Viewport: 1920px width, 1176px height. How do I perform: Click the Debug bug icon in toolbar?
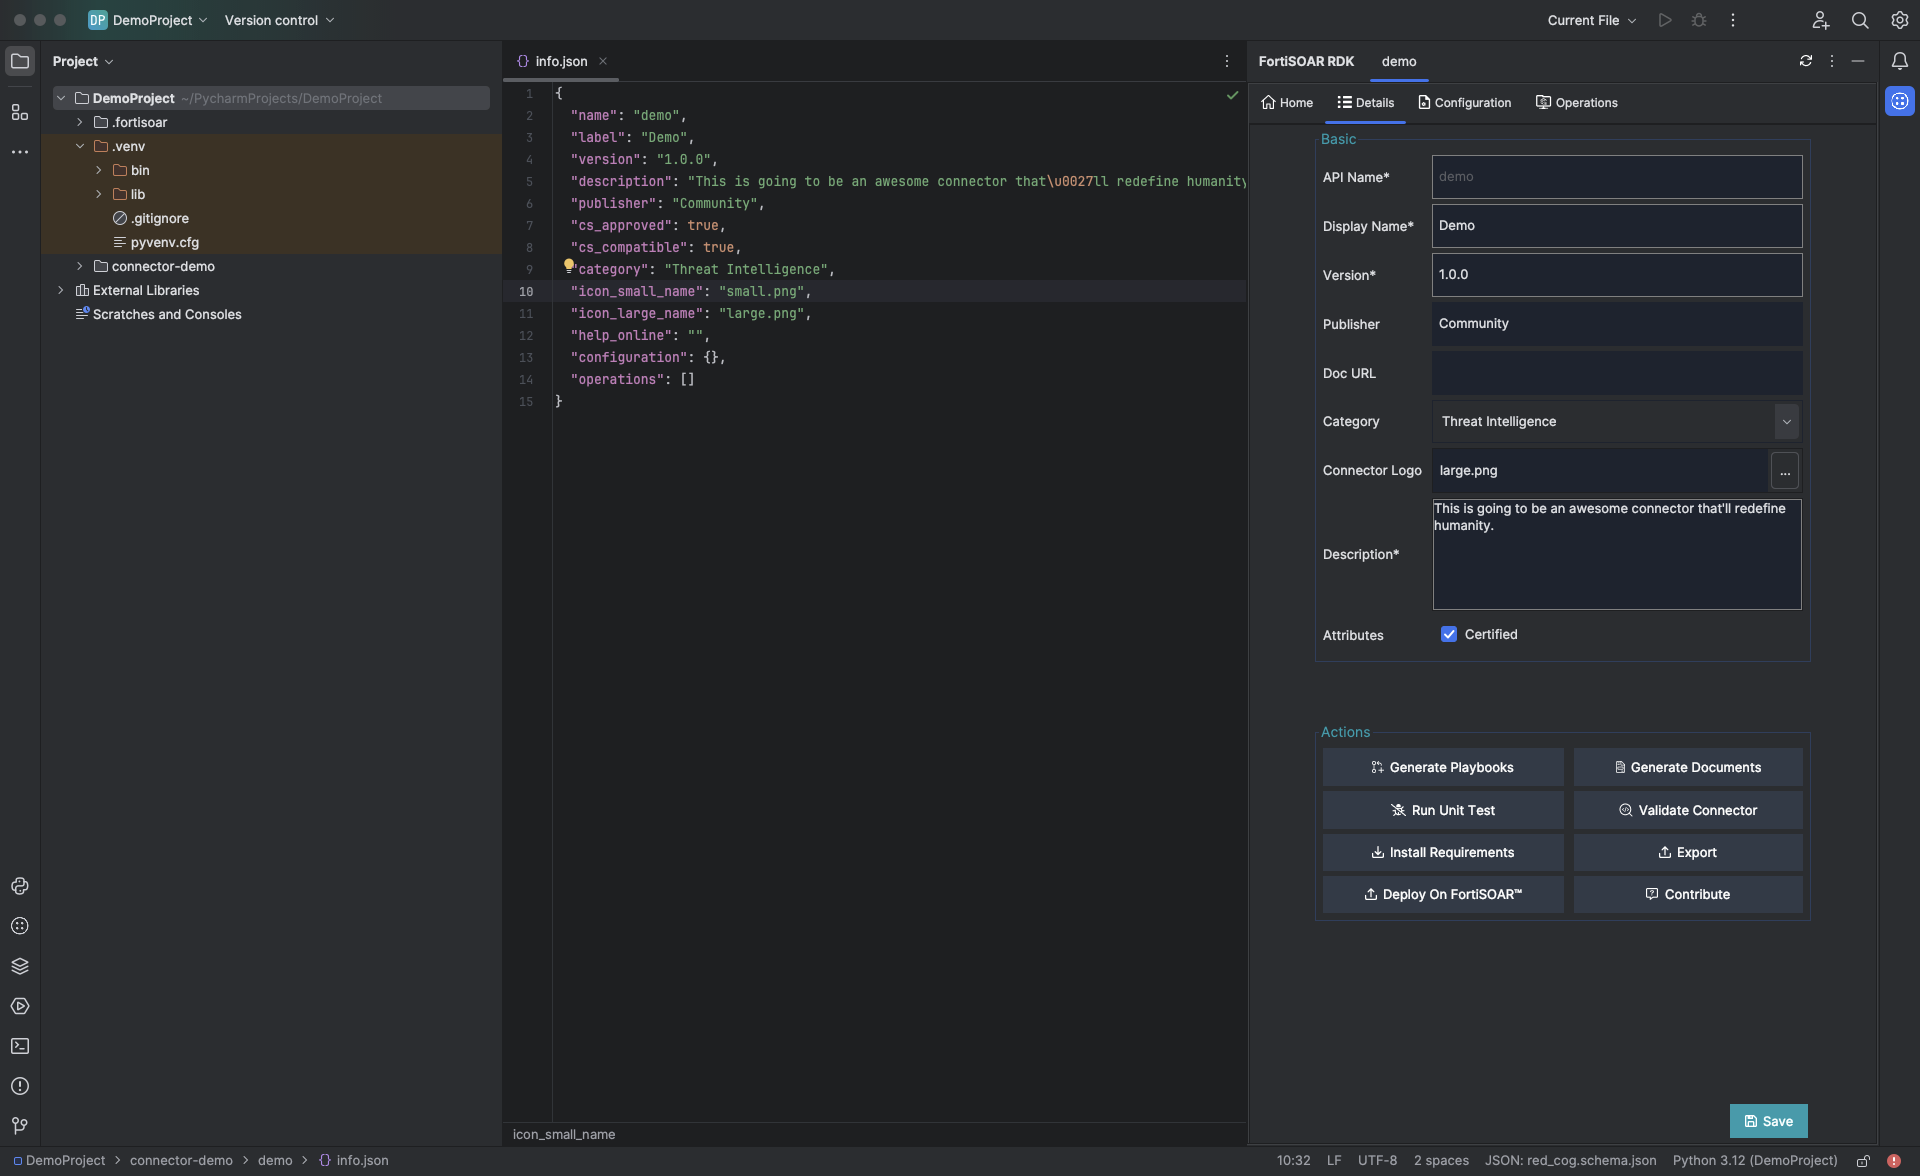click(x=1699, y=20)
